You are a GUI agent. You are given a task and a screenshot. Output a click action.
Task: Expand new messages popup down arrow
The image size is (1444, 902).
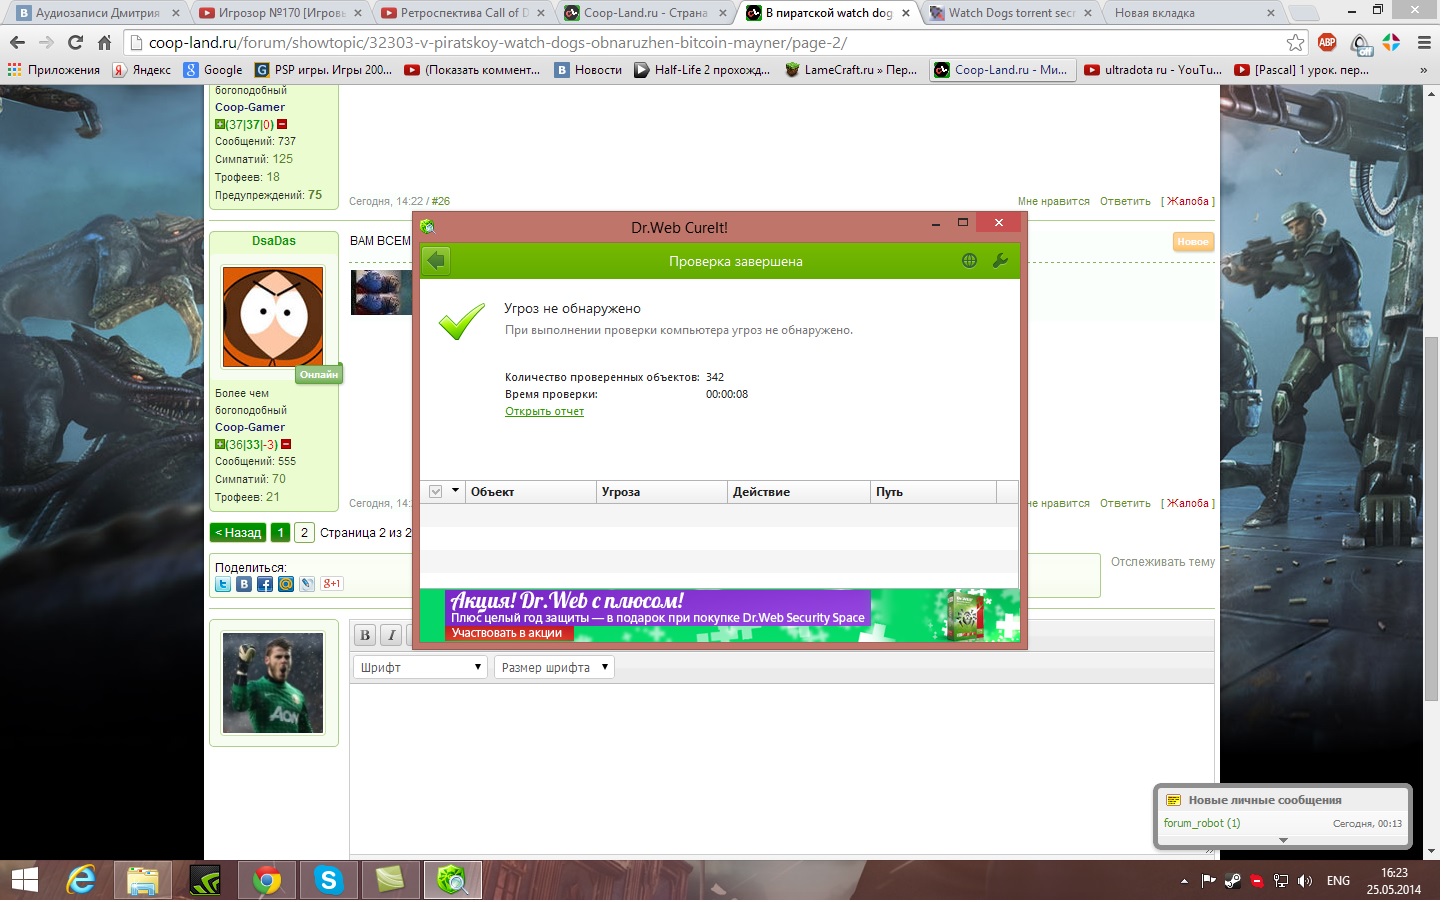1283,841
